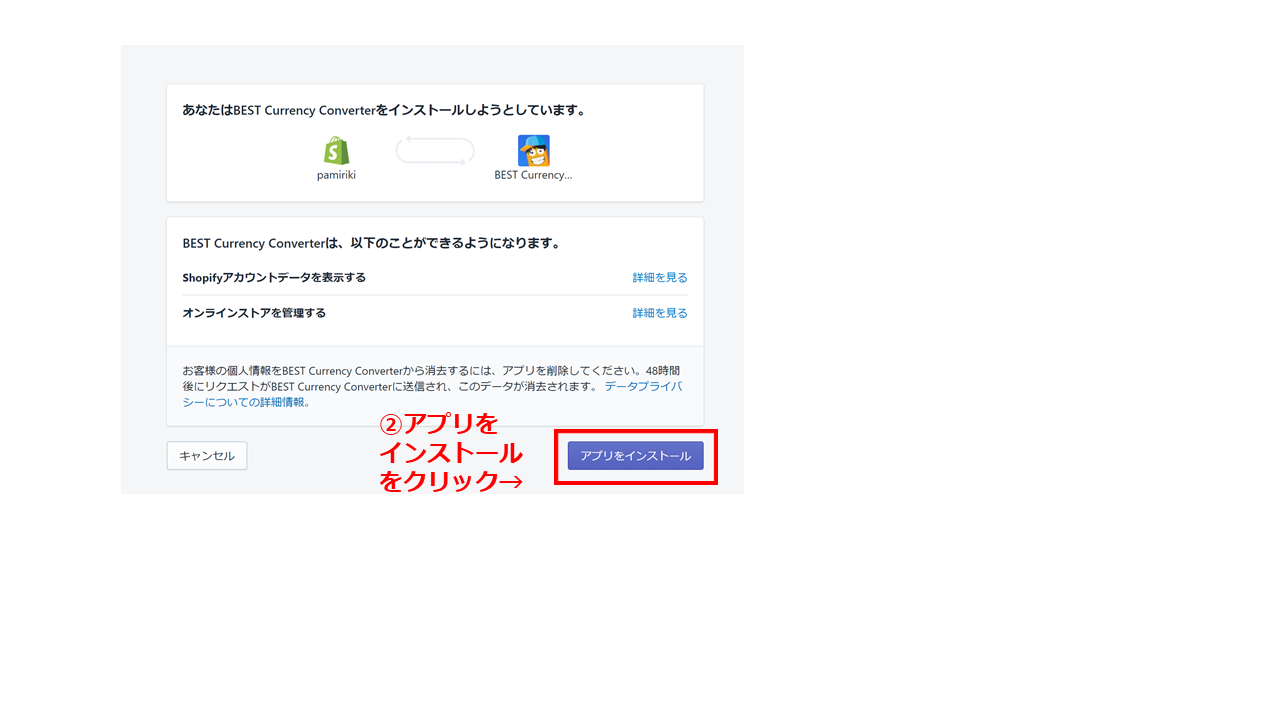This screenshot has width=1280, height=720.
Task: Click the green Shopify bag logo
Action: [336, 151]
